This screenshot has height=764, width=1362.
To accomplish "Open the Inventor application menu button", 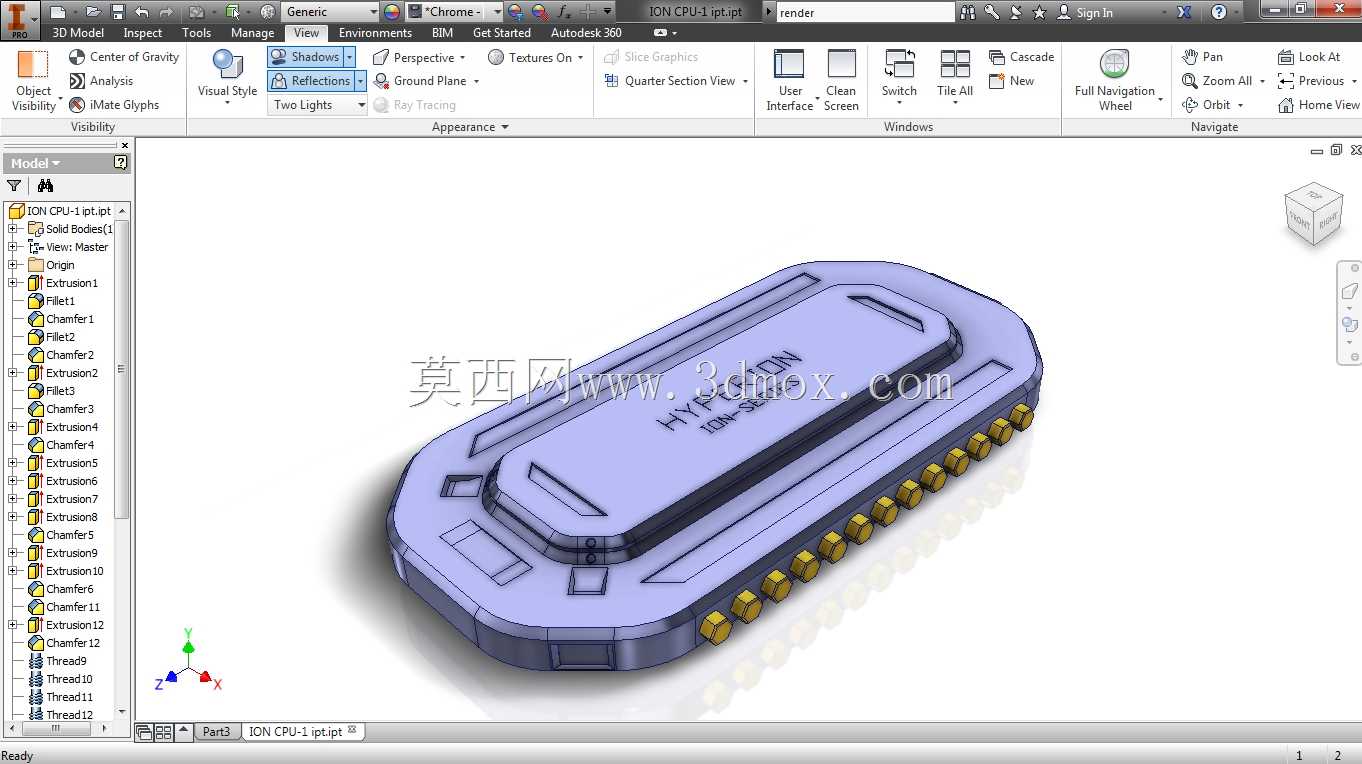I will (19, 19).
